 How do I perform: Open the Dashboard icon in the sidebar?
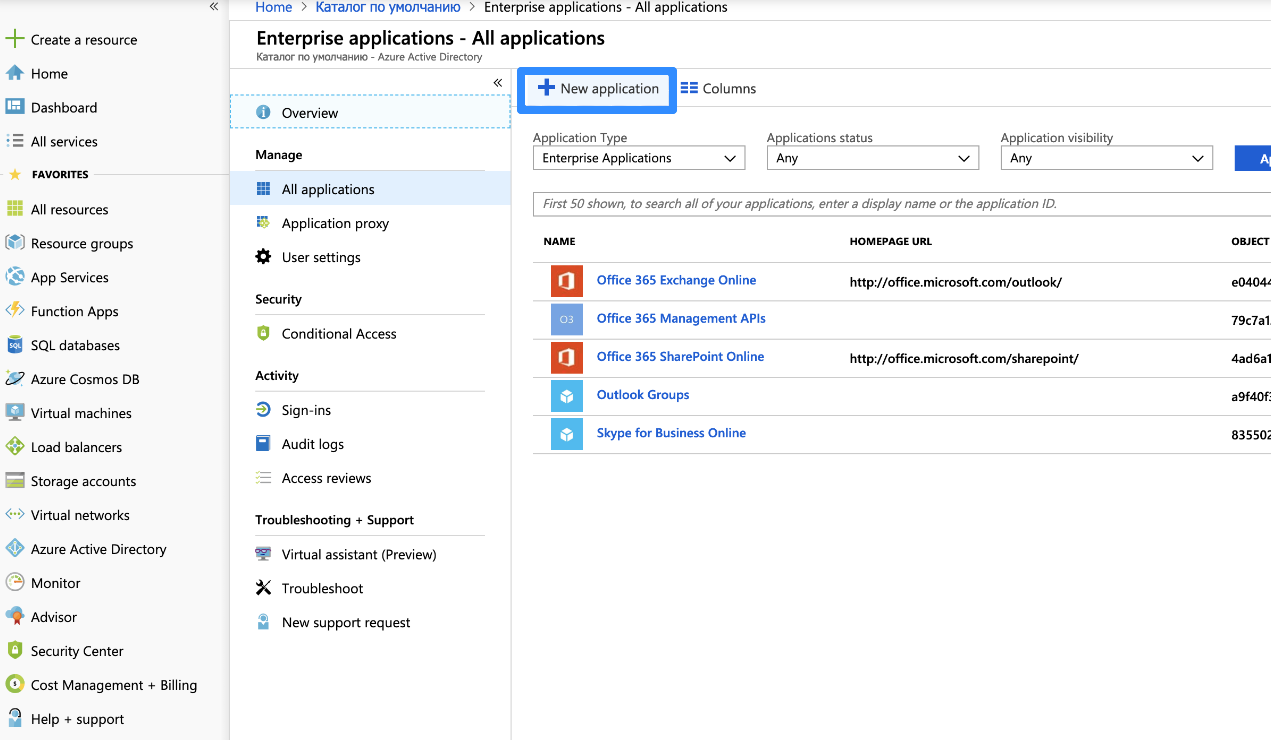[14, 107]
